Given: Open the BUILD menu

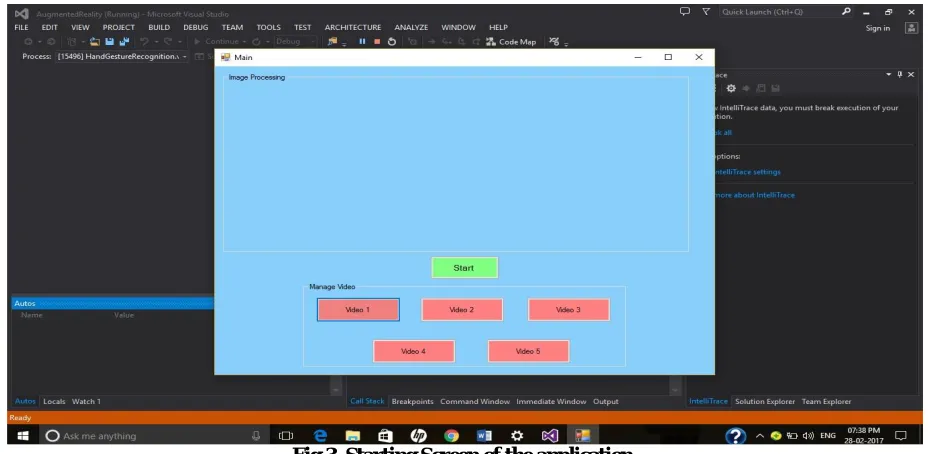Looking at the screenshot, I should (x=159, y=27).
